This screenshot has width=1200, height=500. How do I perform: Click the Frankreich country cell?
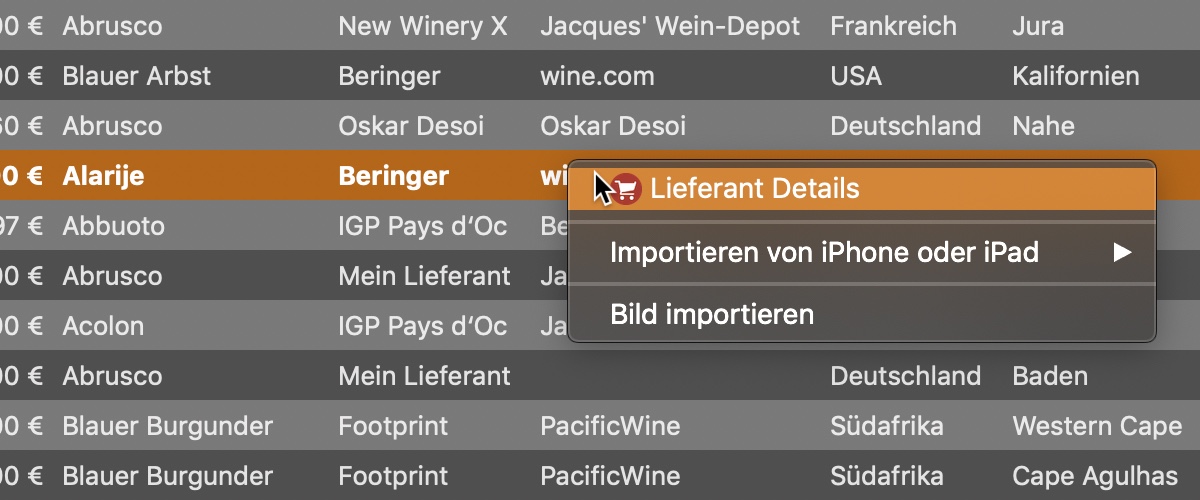click(893, 26)
